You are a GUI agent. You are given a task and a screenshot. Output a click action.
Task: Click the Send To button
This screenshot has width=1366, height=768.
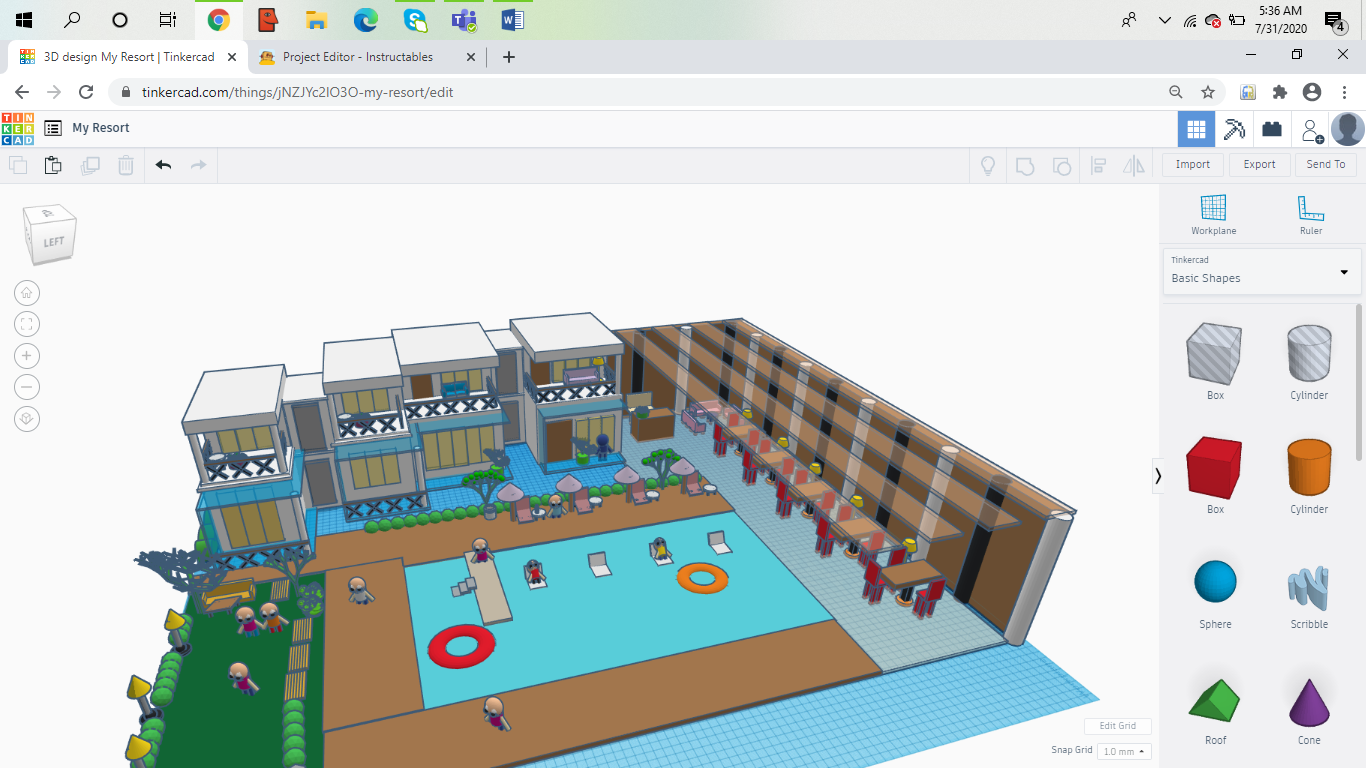[1326, 164]
